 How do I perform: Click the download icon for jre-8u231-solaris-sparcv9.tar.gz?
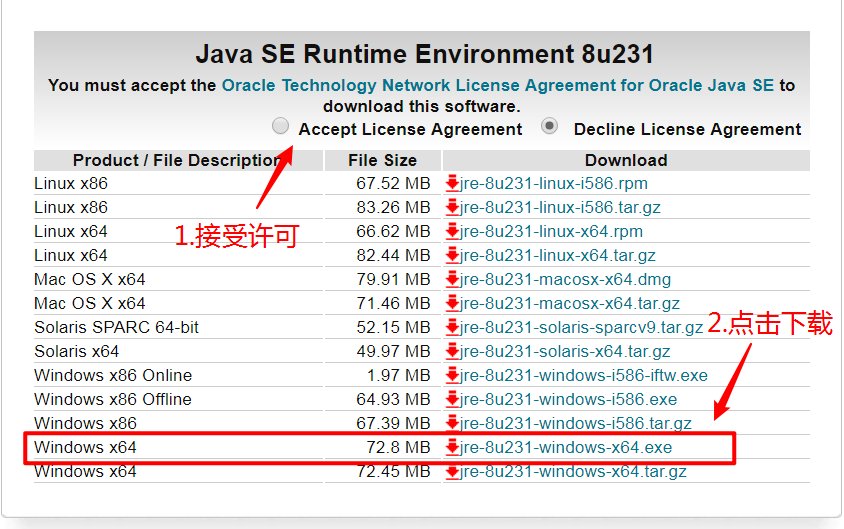(x=452, y=327)
